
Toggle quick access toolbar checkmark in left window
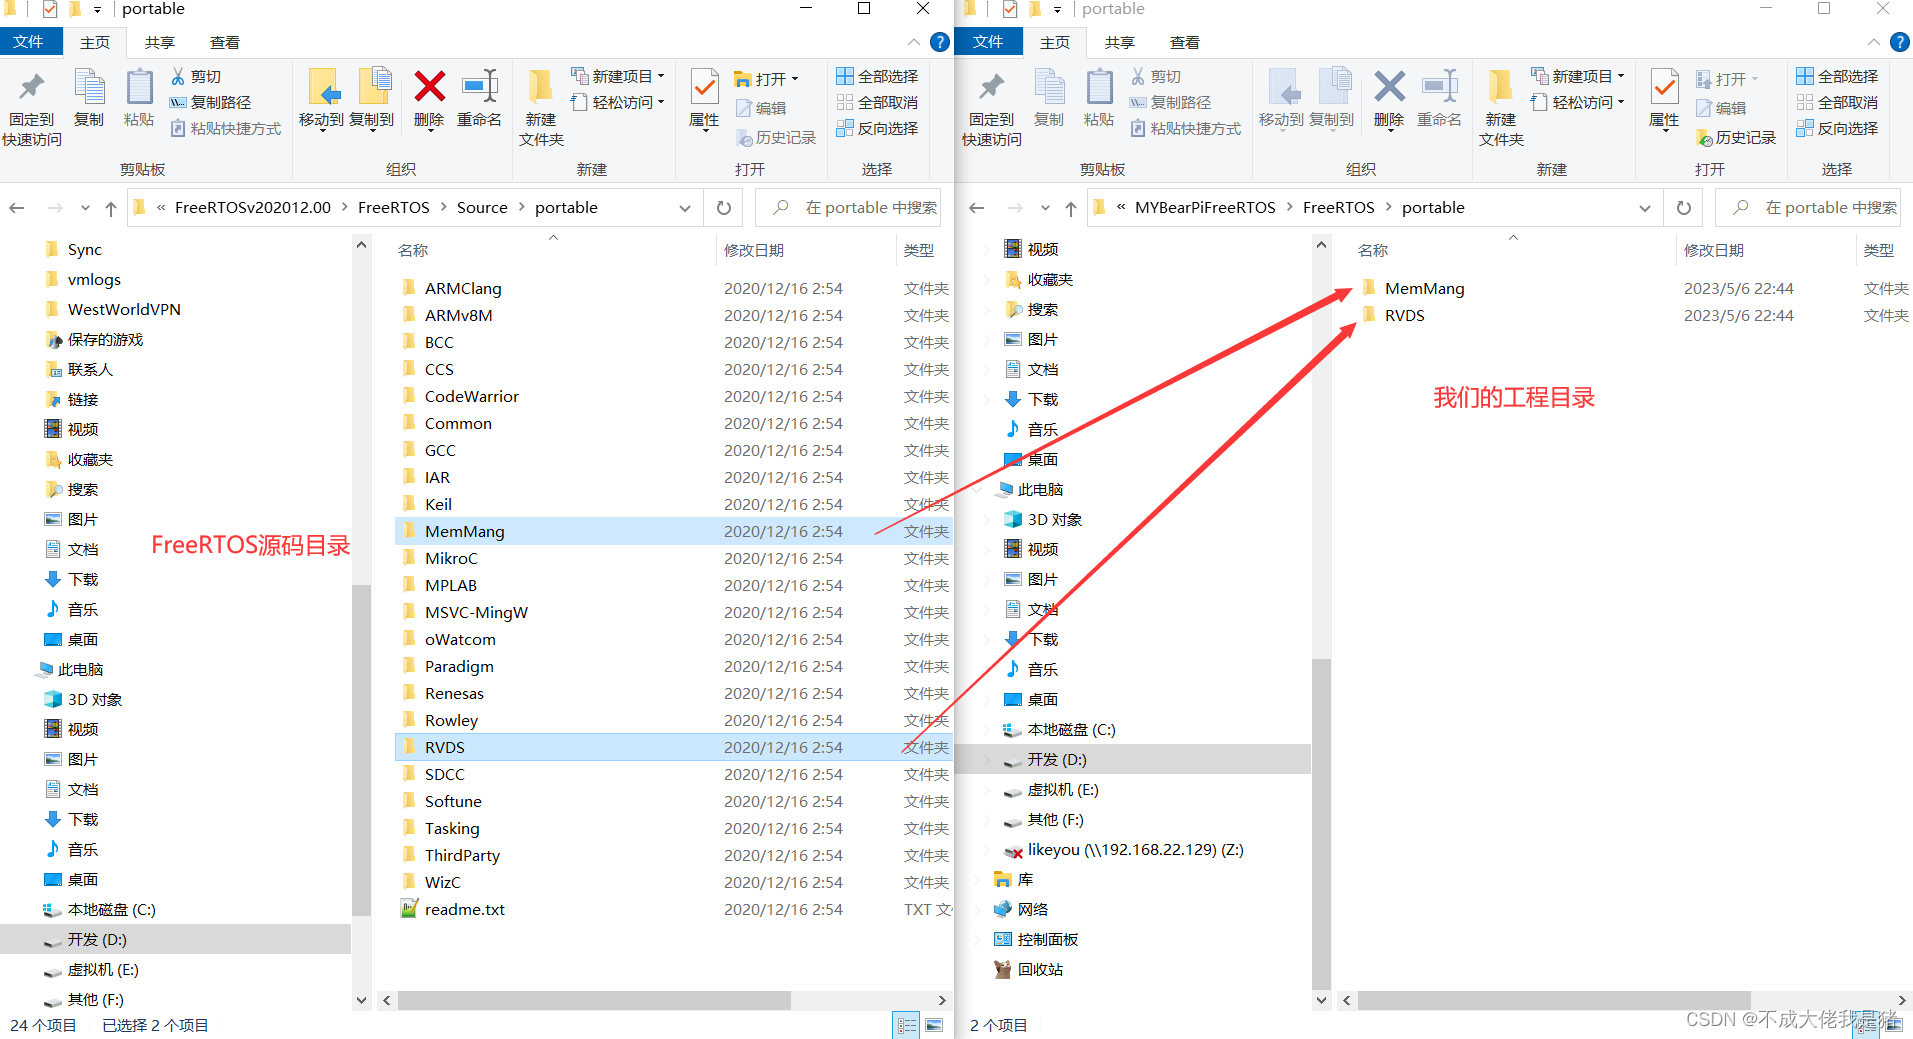pyautogui.click(x=50, y=9)
